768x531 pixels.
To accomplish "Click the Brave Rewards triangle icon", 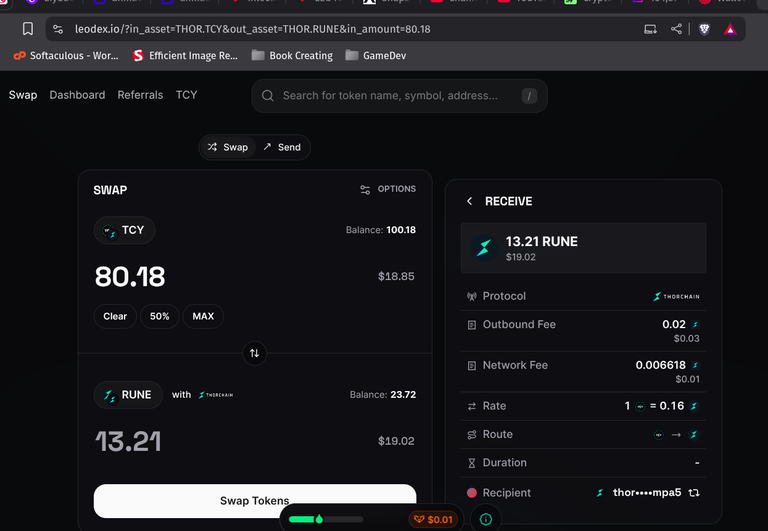I will [730, 29].
